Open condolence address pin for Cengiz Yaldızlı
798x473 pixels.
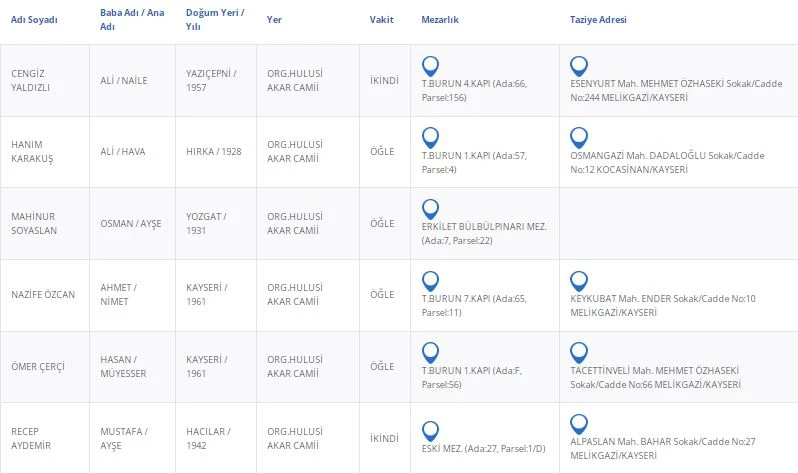[x=578, y=67]
